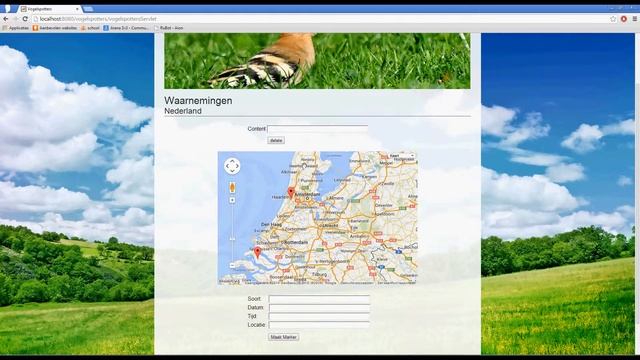Viewport: 640px width, 360px height.
Task: Click the hoopoe bird header image
Action: click(x=317, y=61)
